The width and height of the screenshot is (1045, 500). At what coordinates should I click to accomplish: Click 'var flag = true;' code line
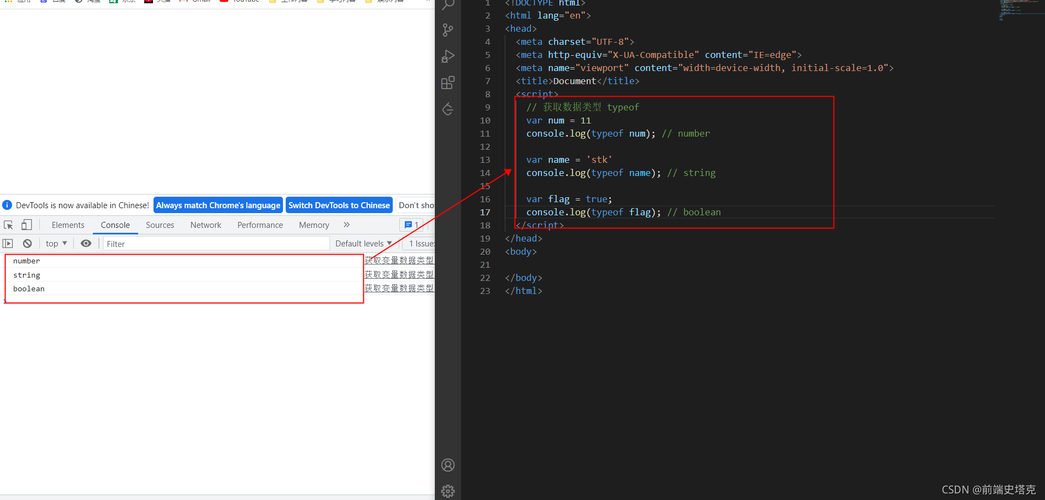(x=569, y=199)
